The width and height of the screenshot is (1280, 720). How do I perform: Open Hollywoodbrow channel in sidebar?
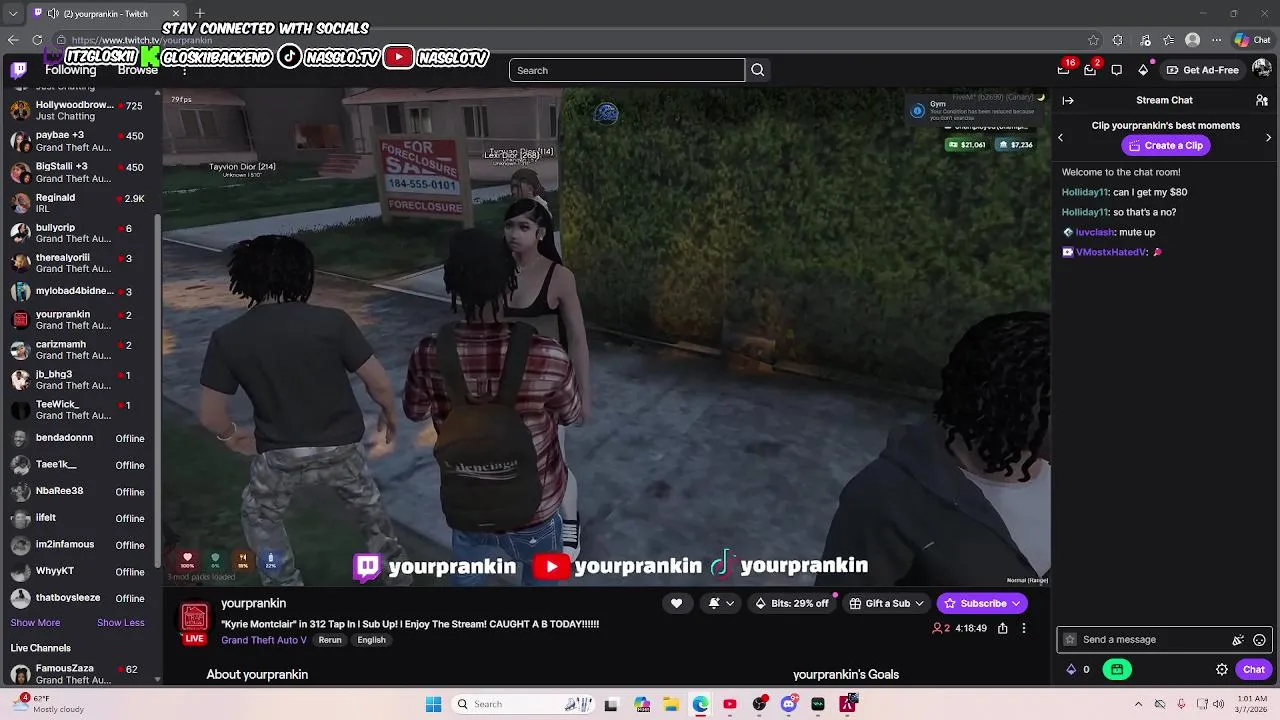pyautogui.click(x=78, y=110)
